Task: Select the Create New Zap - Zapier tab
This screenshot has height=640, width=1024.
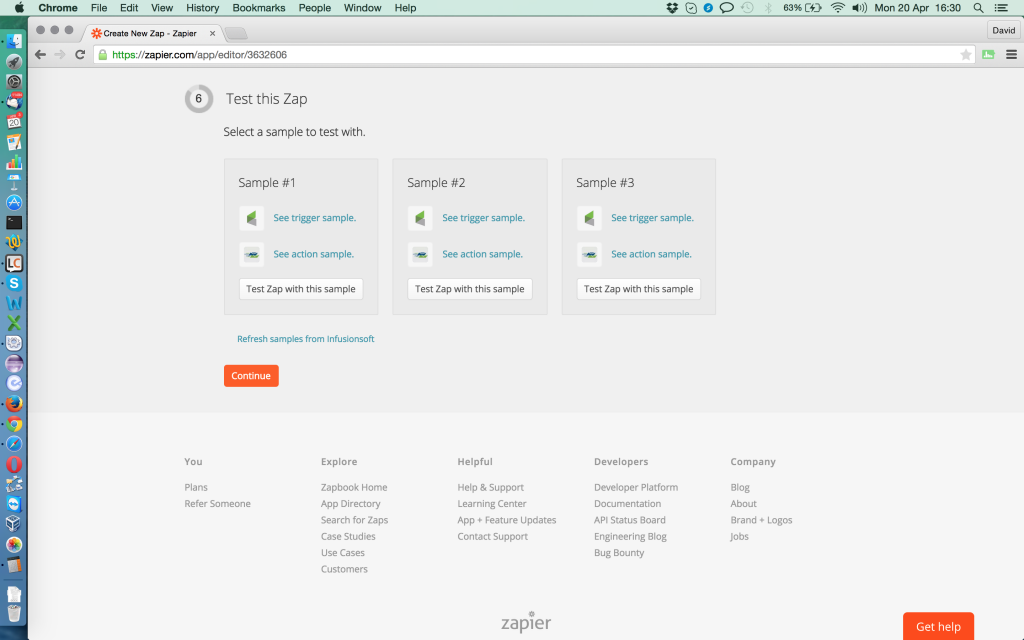Action: click(x=153, y=33)
